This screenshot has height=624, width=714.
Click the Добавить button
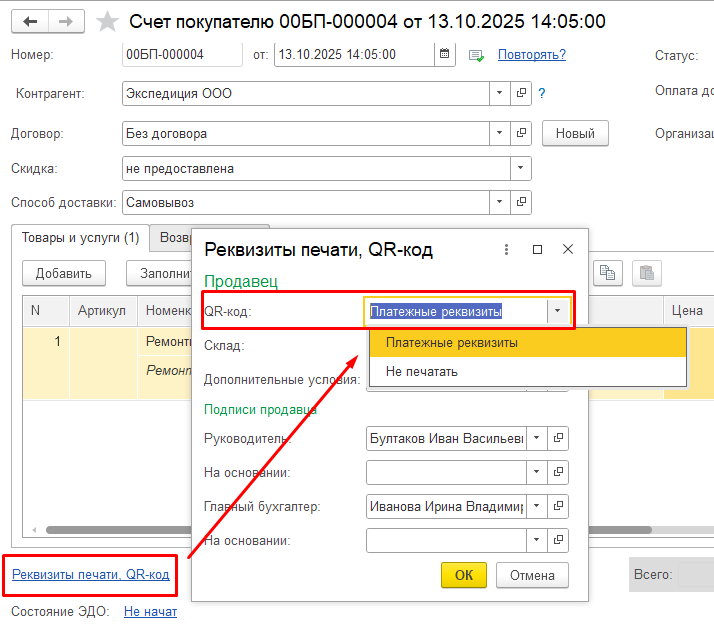64,273
